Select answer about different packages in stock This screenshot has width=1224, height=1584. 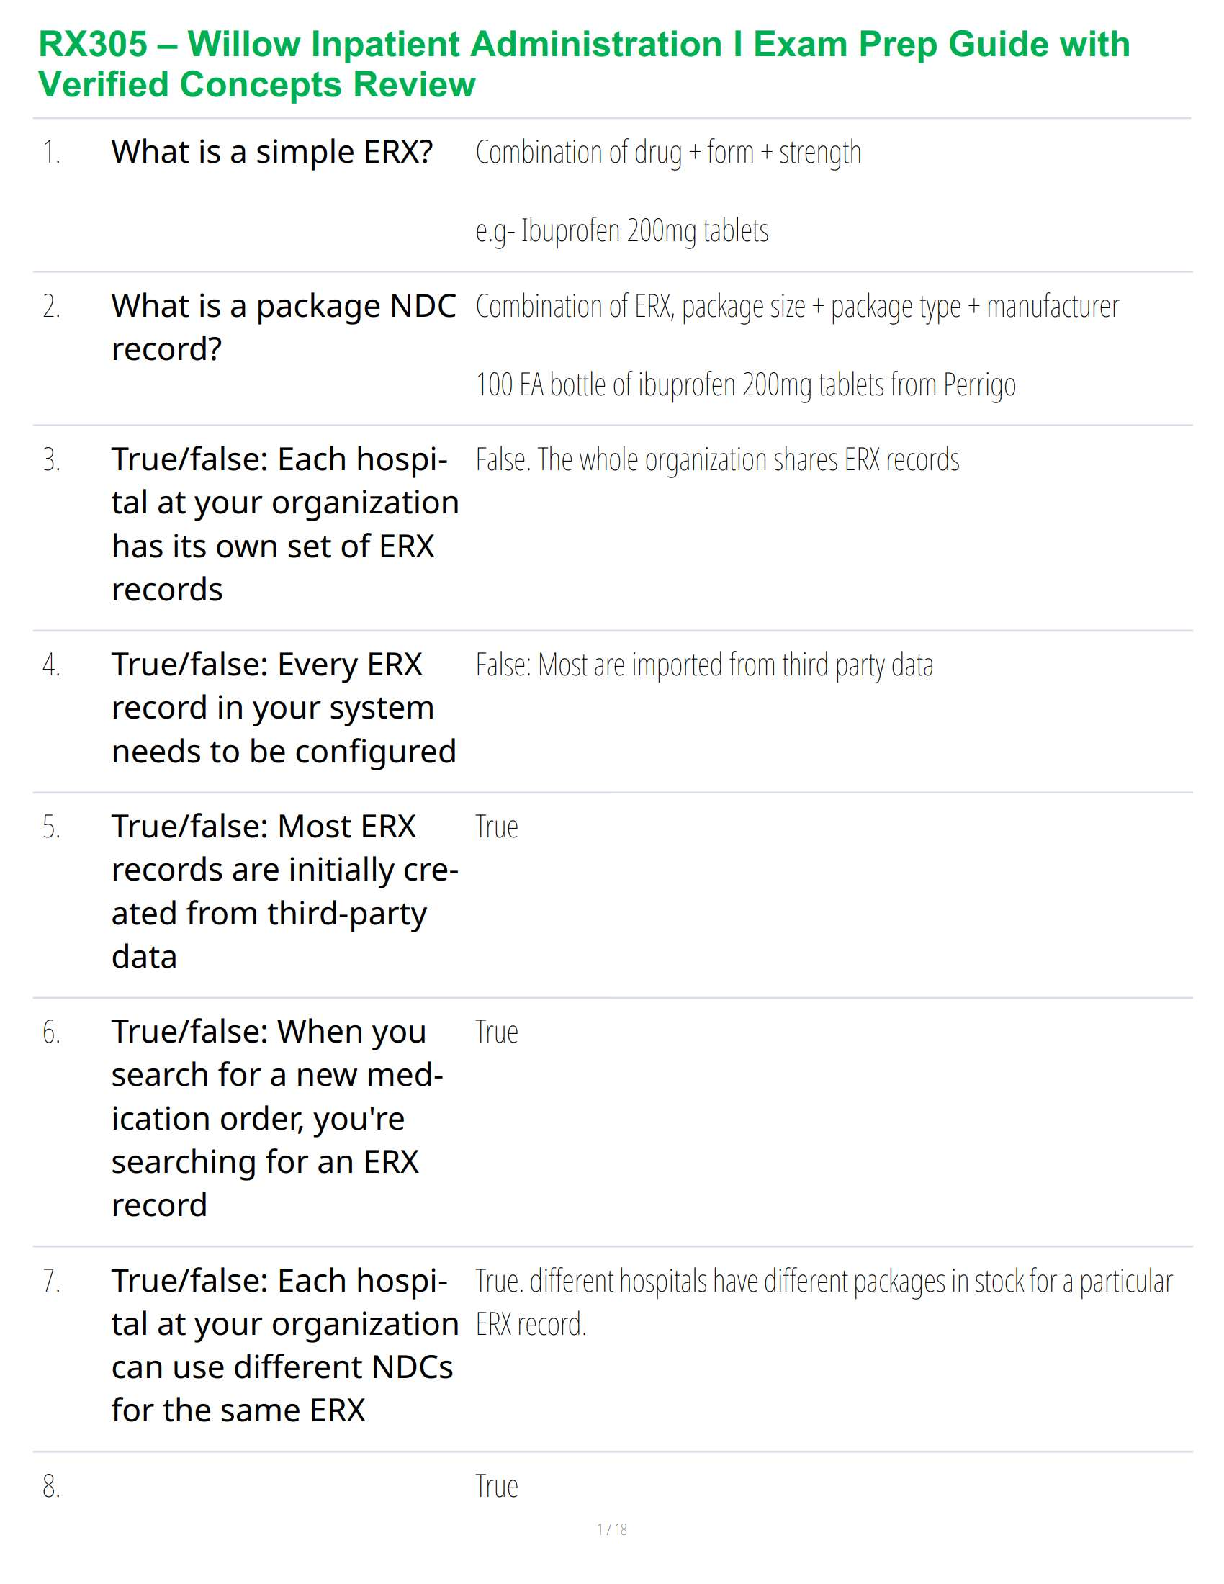click(823, 1302)
